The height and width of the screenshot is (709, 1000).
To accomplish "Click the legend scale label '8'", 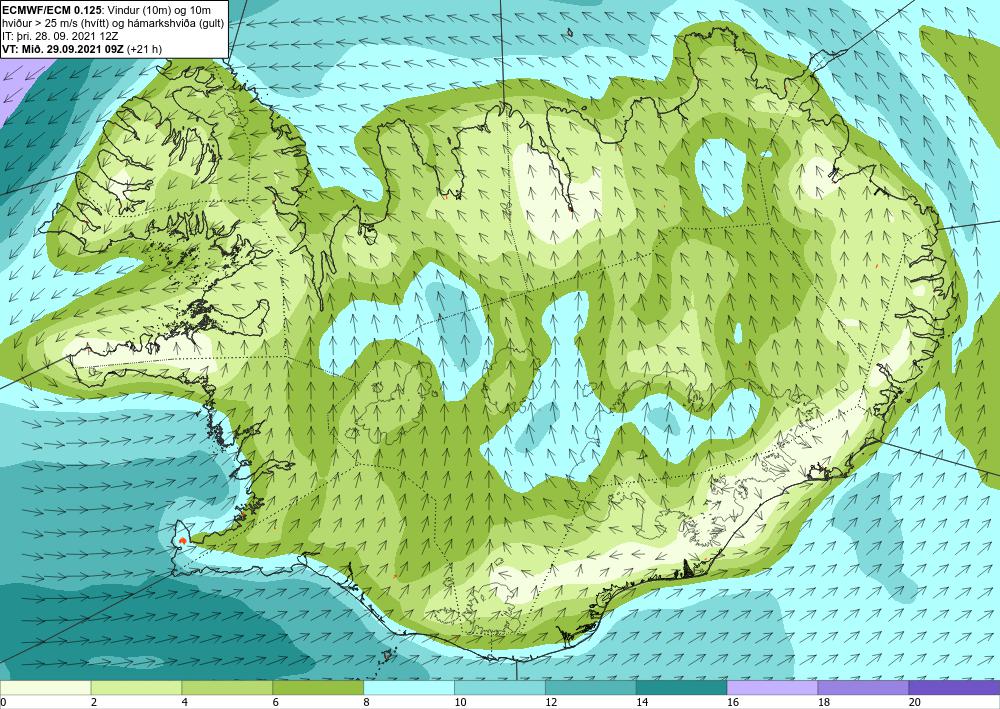I will [366, 703].
